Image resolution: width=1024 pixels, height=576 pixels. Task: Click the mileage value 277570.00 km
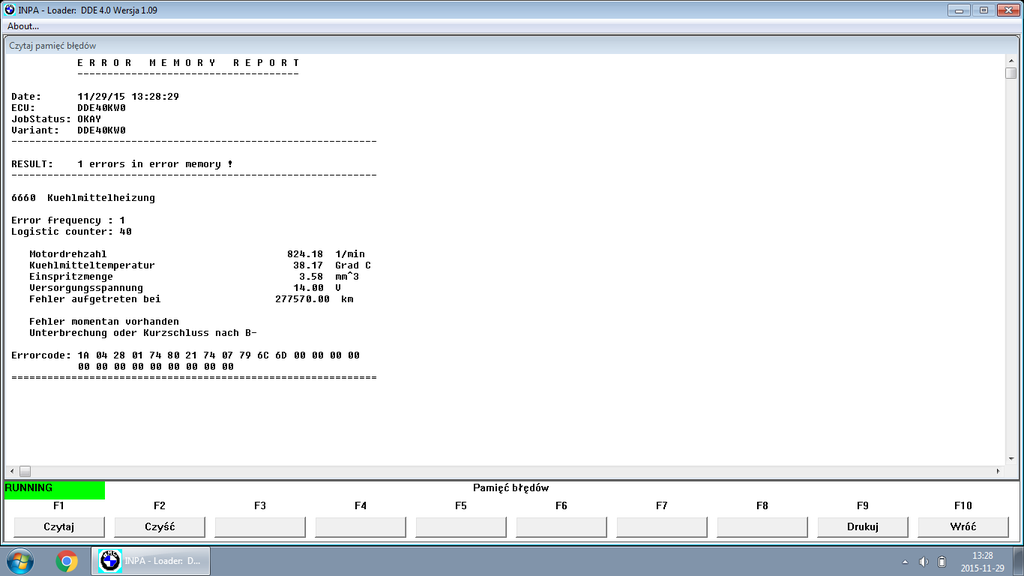pos(314,299)
